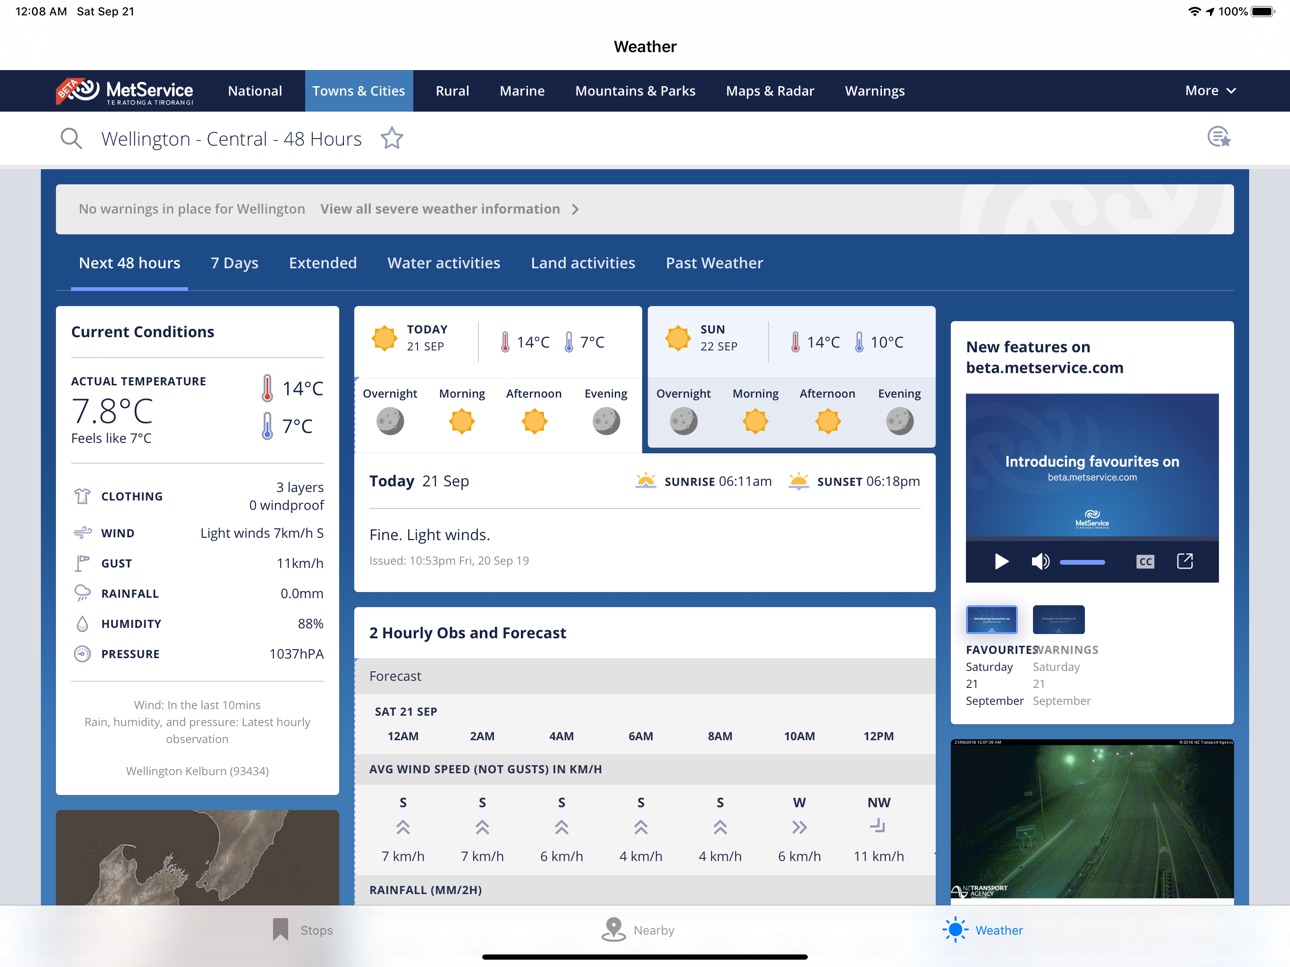The width and height of the screenshot is (1290, 967).
Task: Open View all severe weather information
Action: tap(440, 209)
